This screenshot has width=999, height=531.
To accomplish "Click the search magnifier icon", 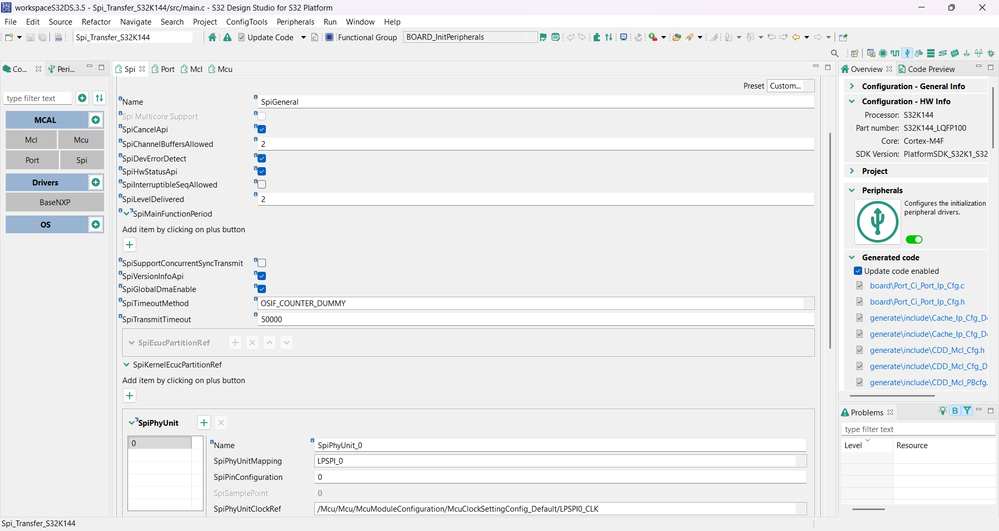I will [x=834, y=53].
